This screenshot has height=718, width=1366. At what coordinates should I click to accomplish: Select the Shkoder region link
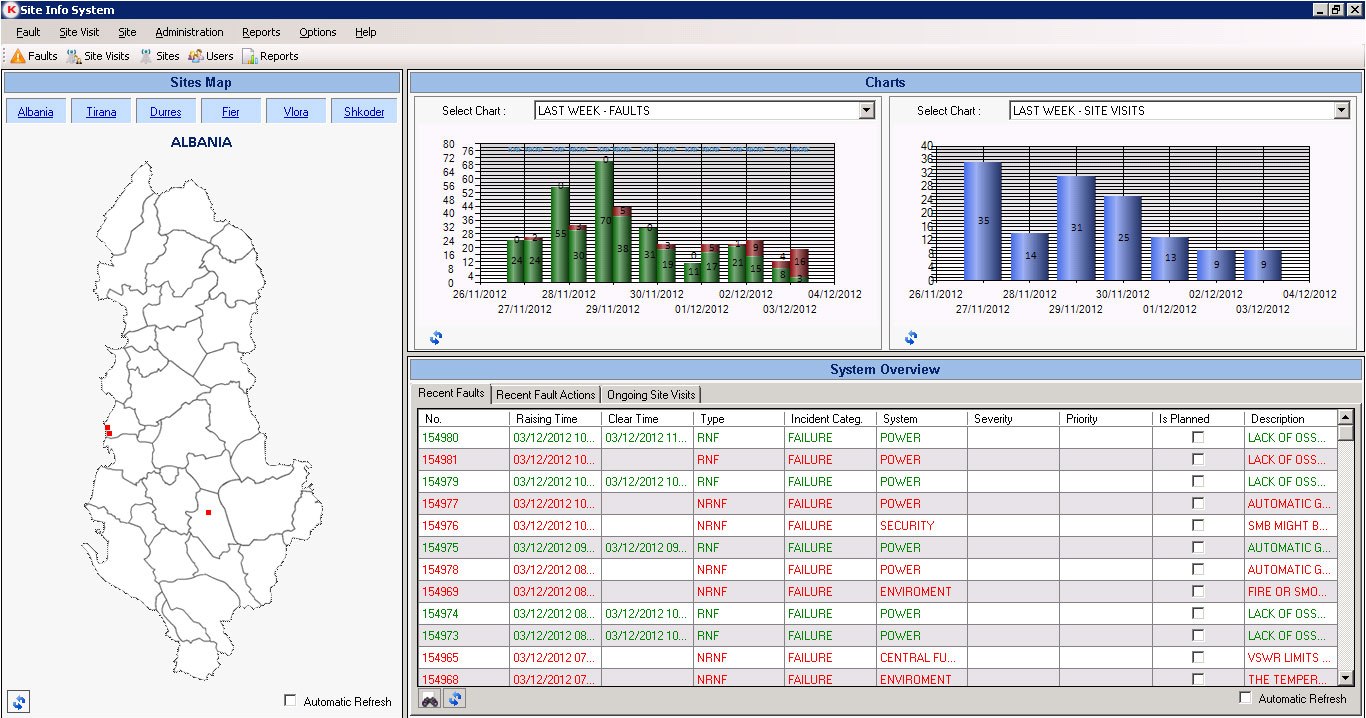tap(364, 112)
